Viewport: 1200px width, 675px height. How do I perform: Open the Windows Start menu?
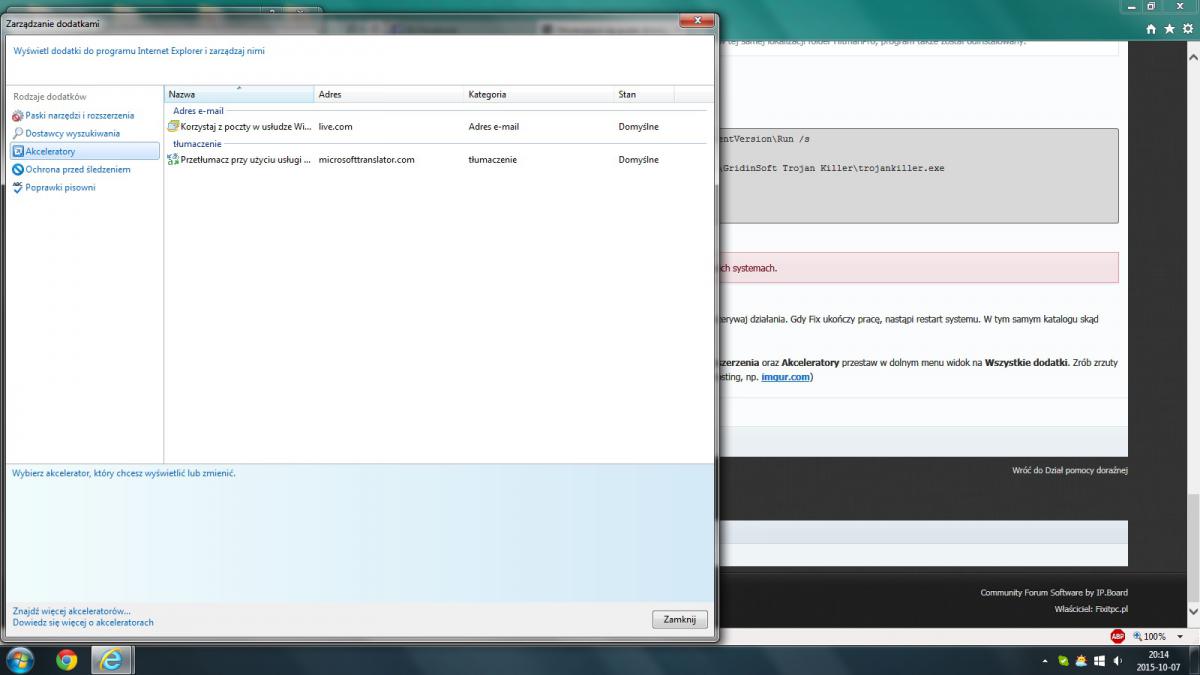point(19,660)
